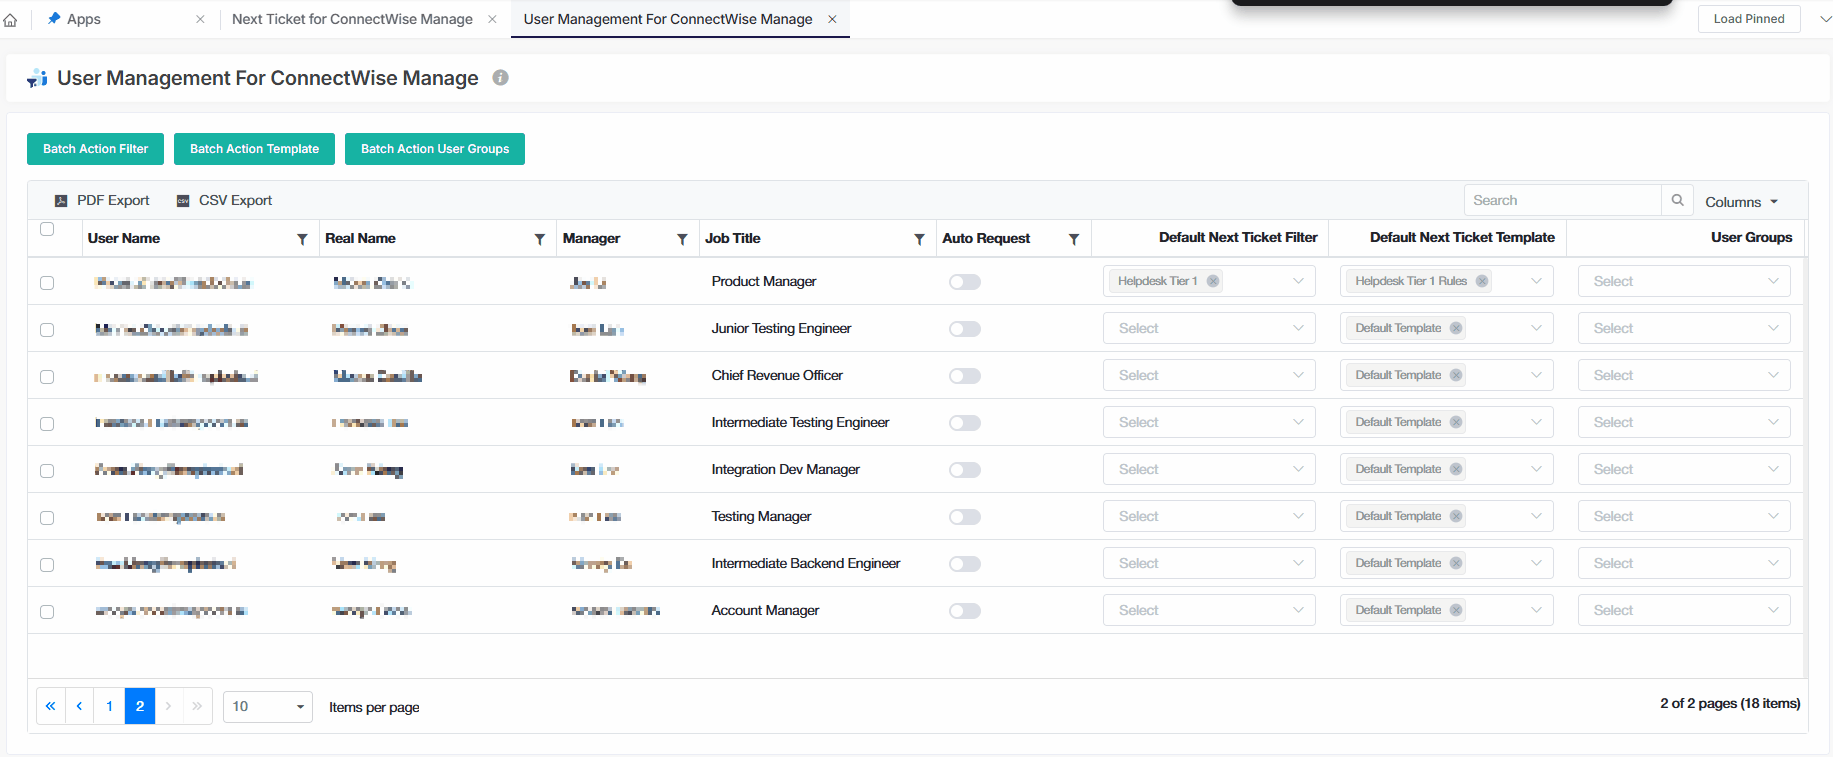Clear Default Template for Account Manager
This screenshot has width=1833, height=757.
click(1456, 610)
